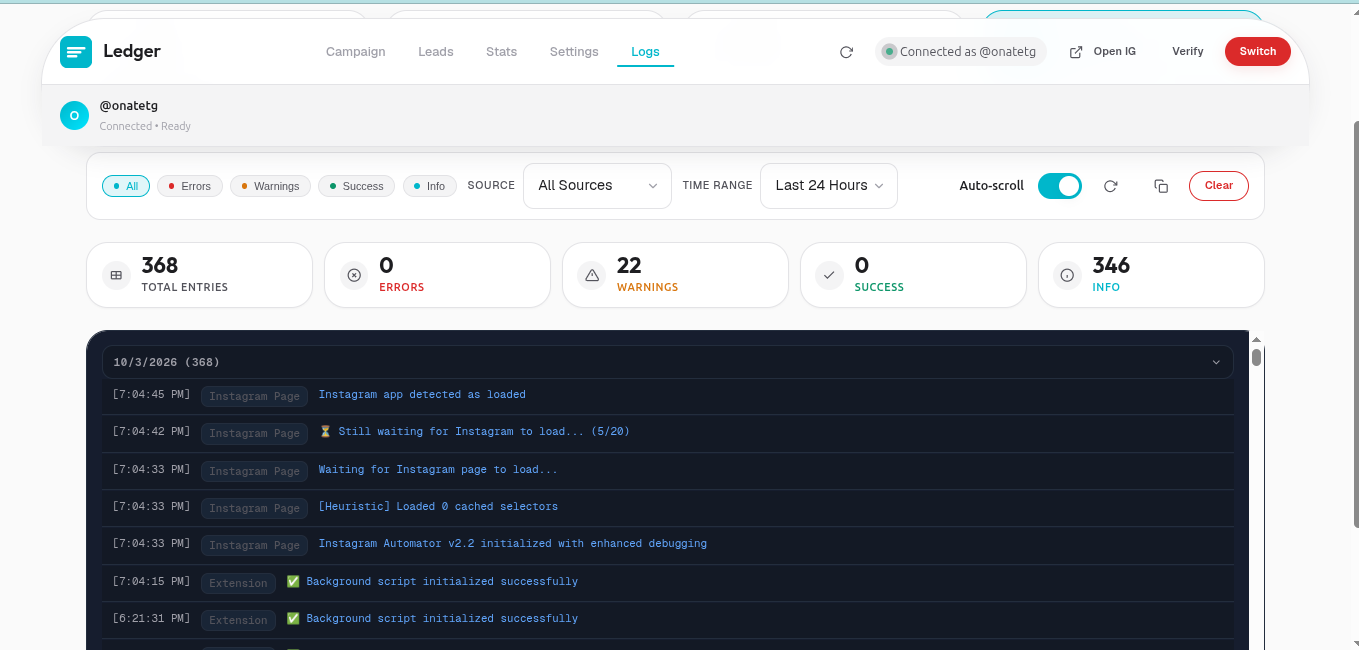Click the [7:04:42 PM] timestamp

click(151, 432)
